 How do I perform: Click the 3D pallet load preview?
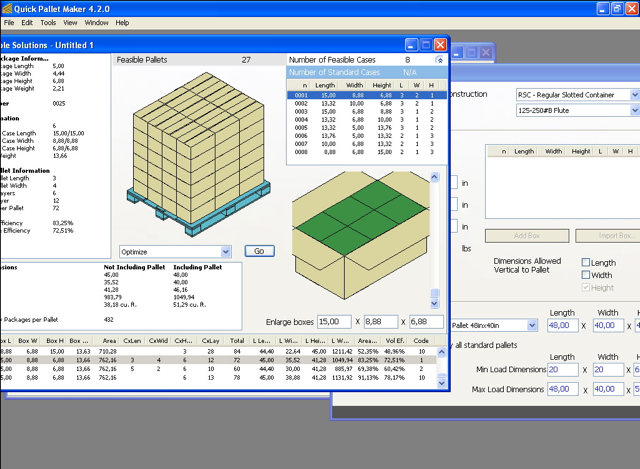coord(199,154)
